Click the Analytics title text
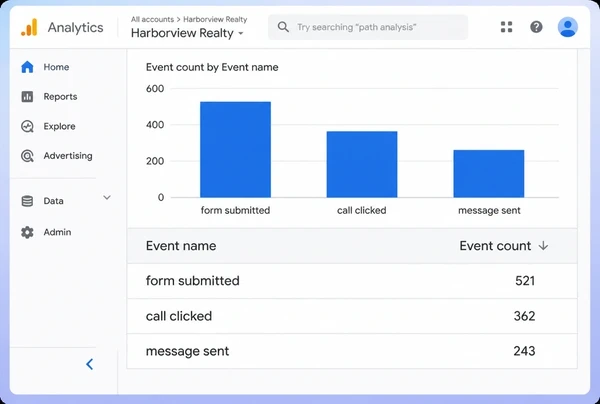 coord(75,28)
